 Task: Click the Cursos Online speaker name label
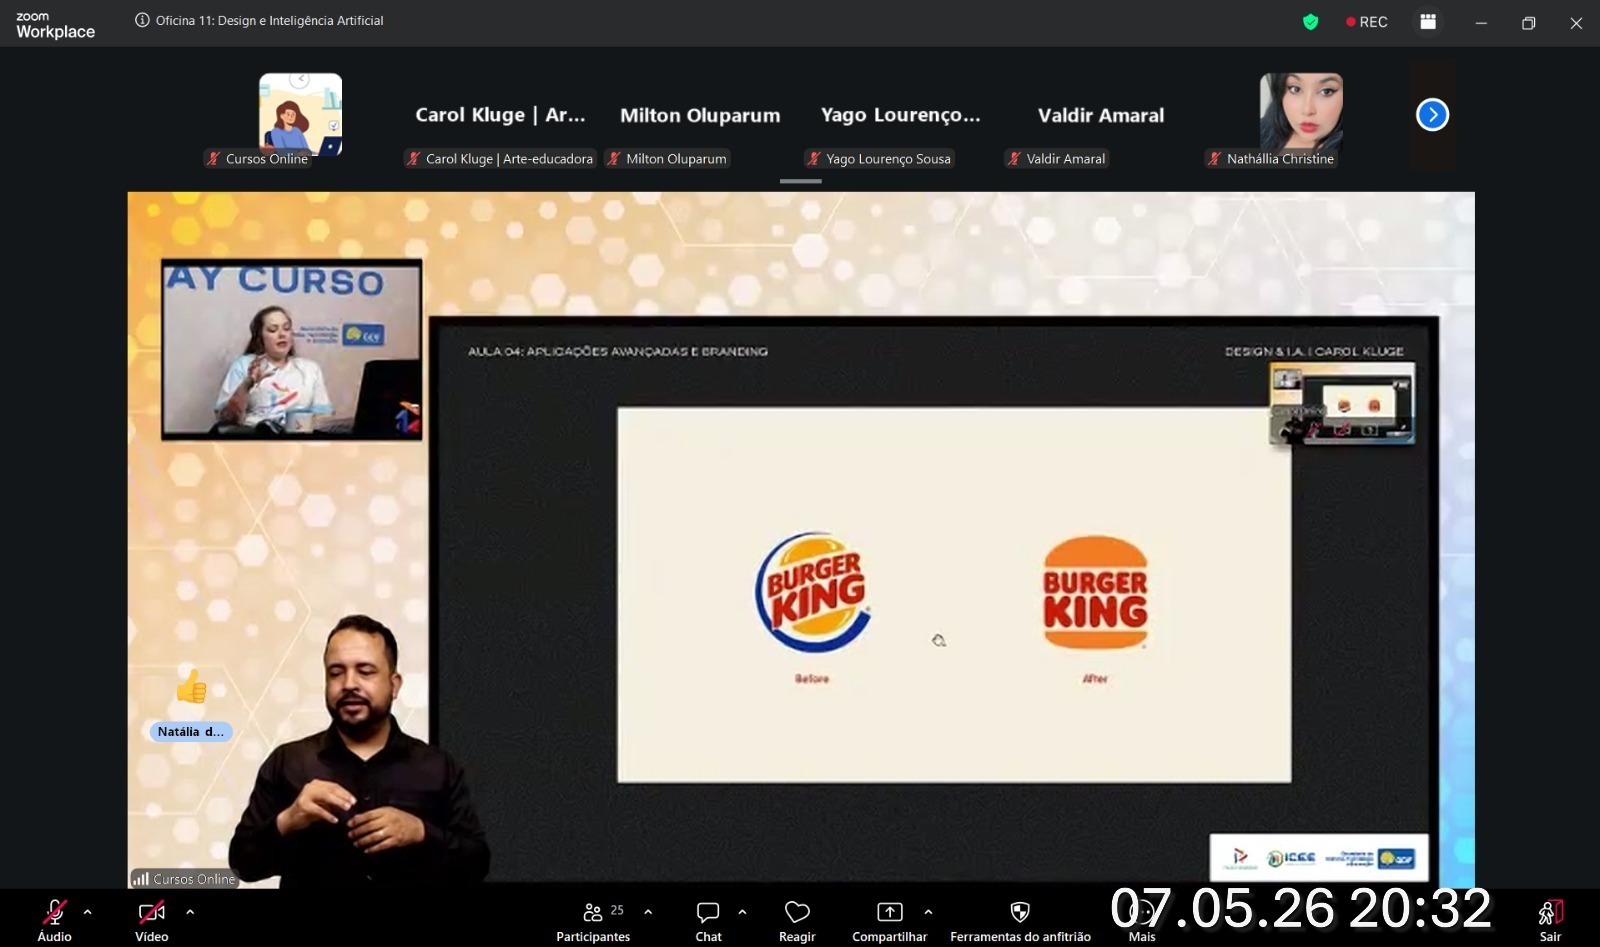click(x=184, y=879)
